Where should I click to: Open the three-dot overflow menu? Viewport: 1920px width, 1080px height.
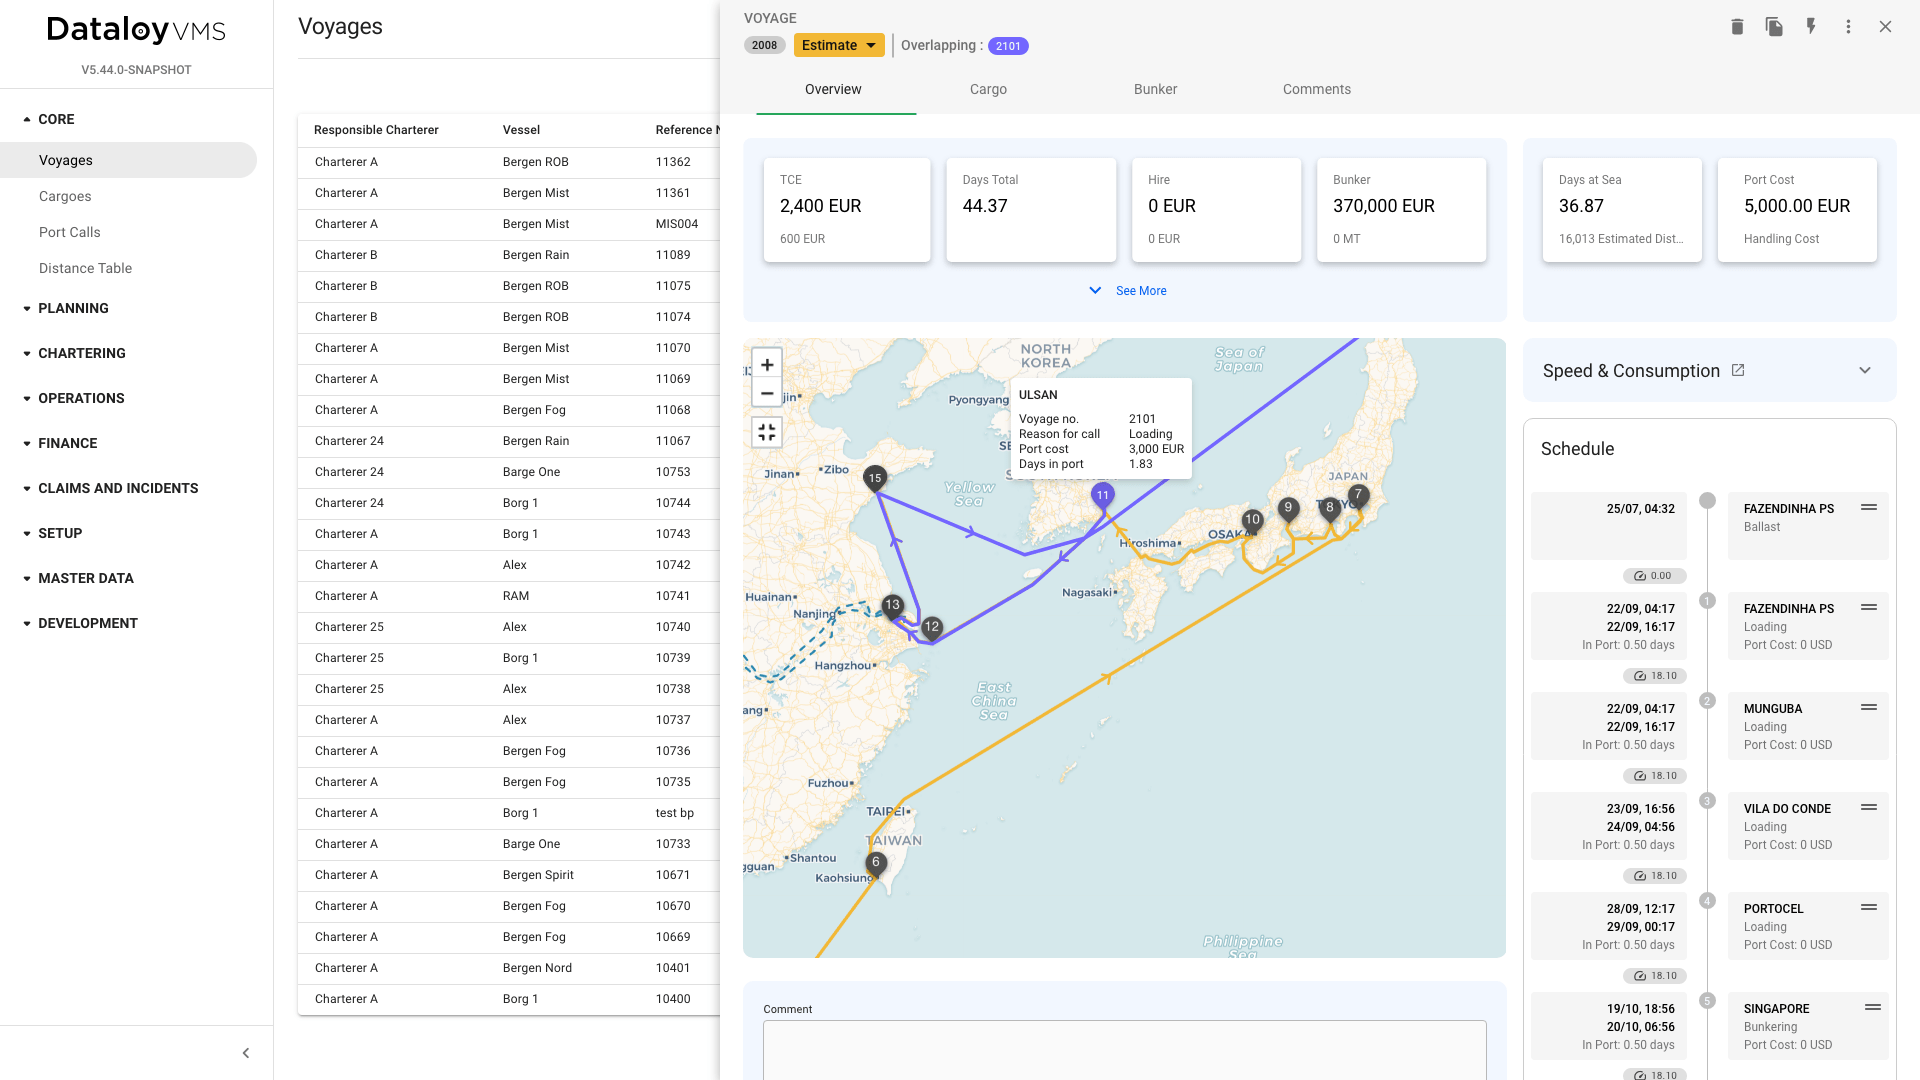tap(1848, 27)
